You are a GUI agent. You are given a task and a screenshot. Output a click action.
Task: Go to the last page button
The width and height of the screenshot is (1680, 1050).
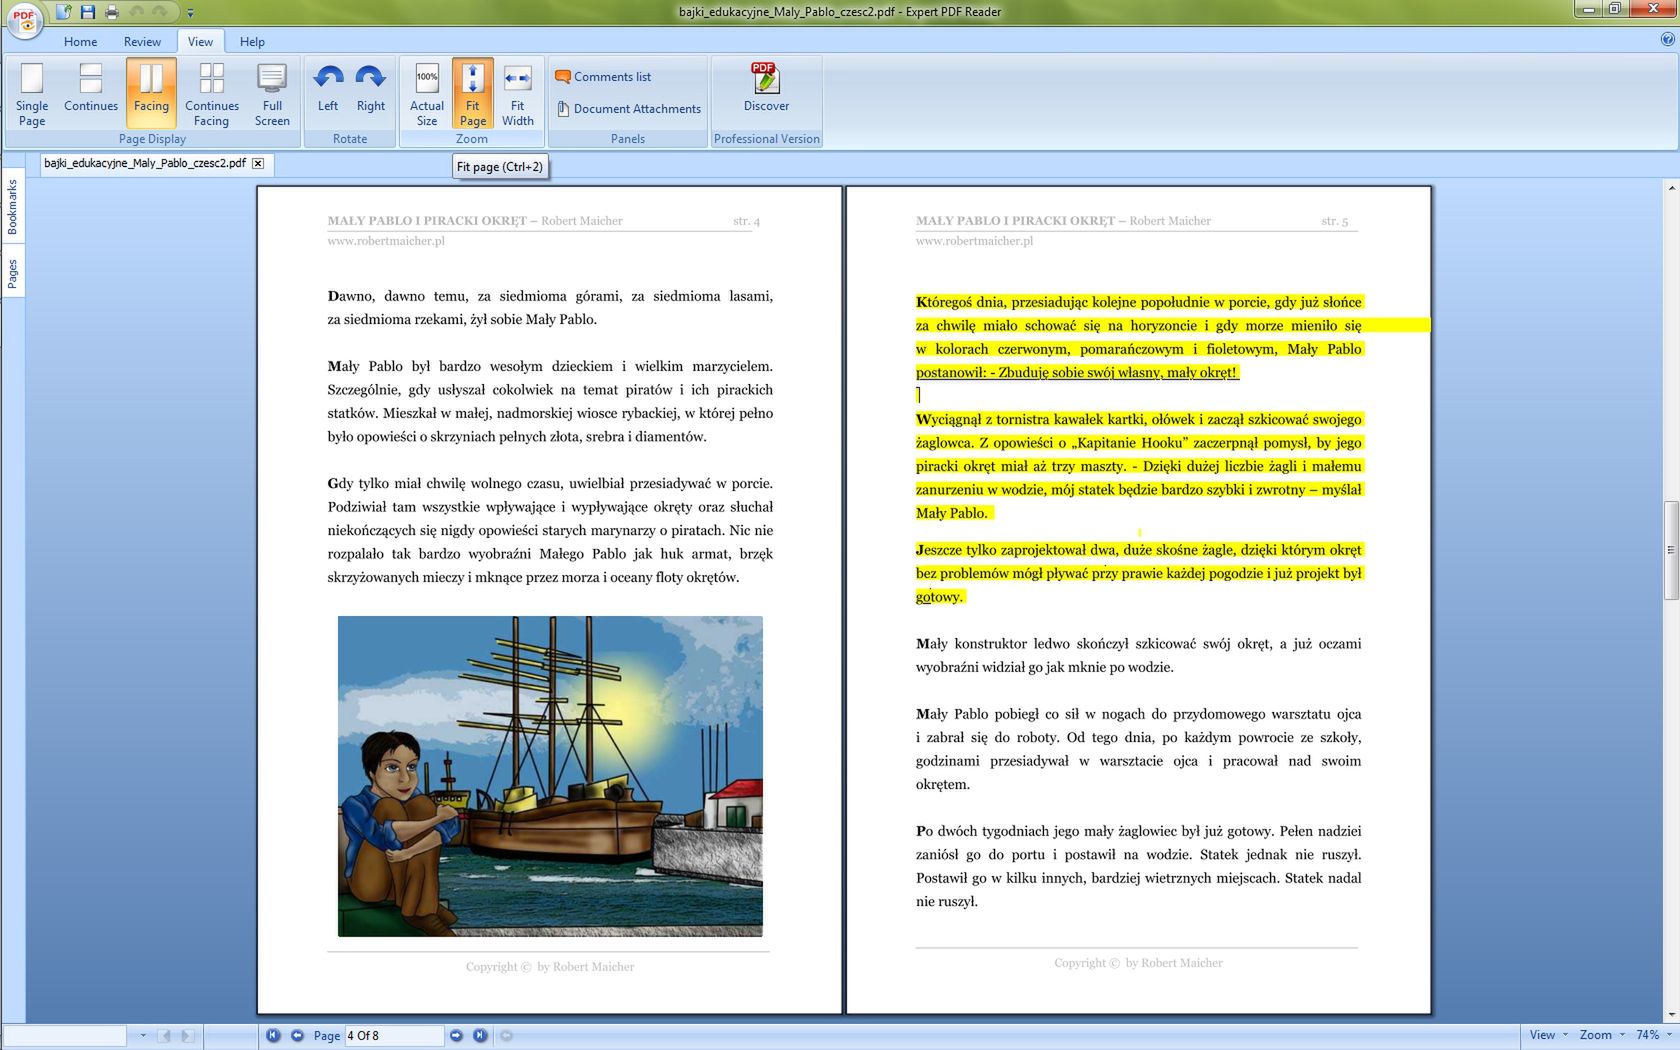click(x=480, y=1036)
